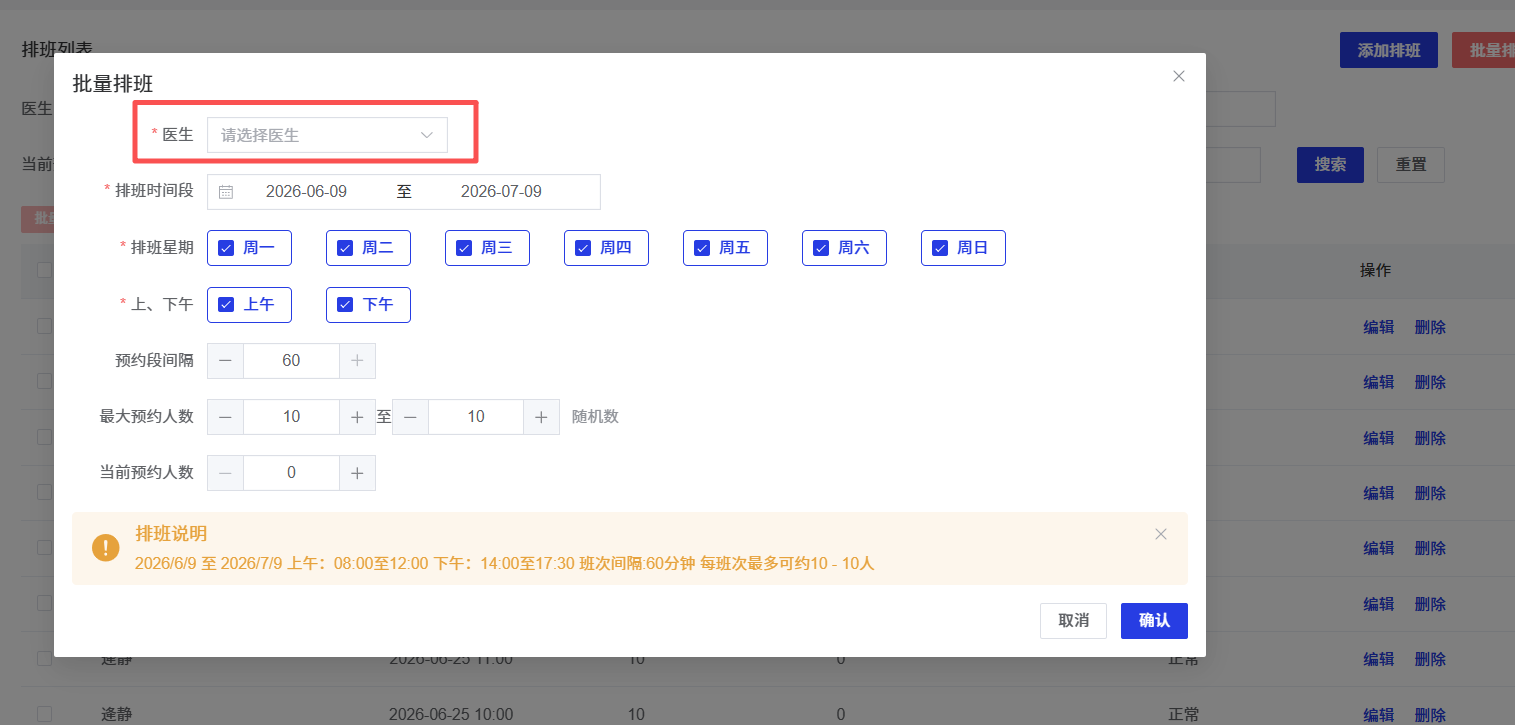This screenshot has width=1515, height=725.
Task: Close the 批量排班 dialog with X icon
Action: [x=1179, y=76]
